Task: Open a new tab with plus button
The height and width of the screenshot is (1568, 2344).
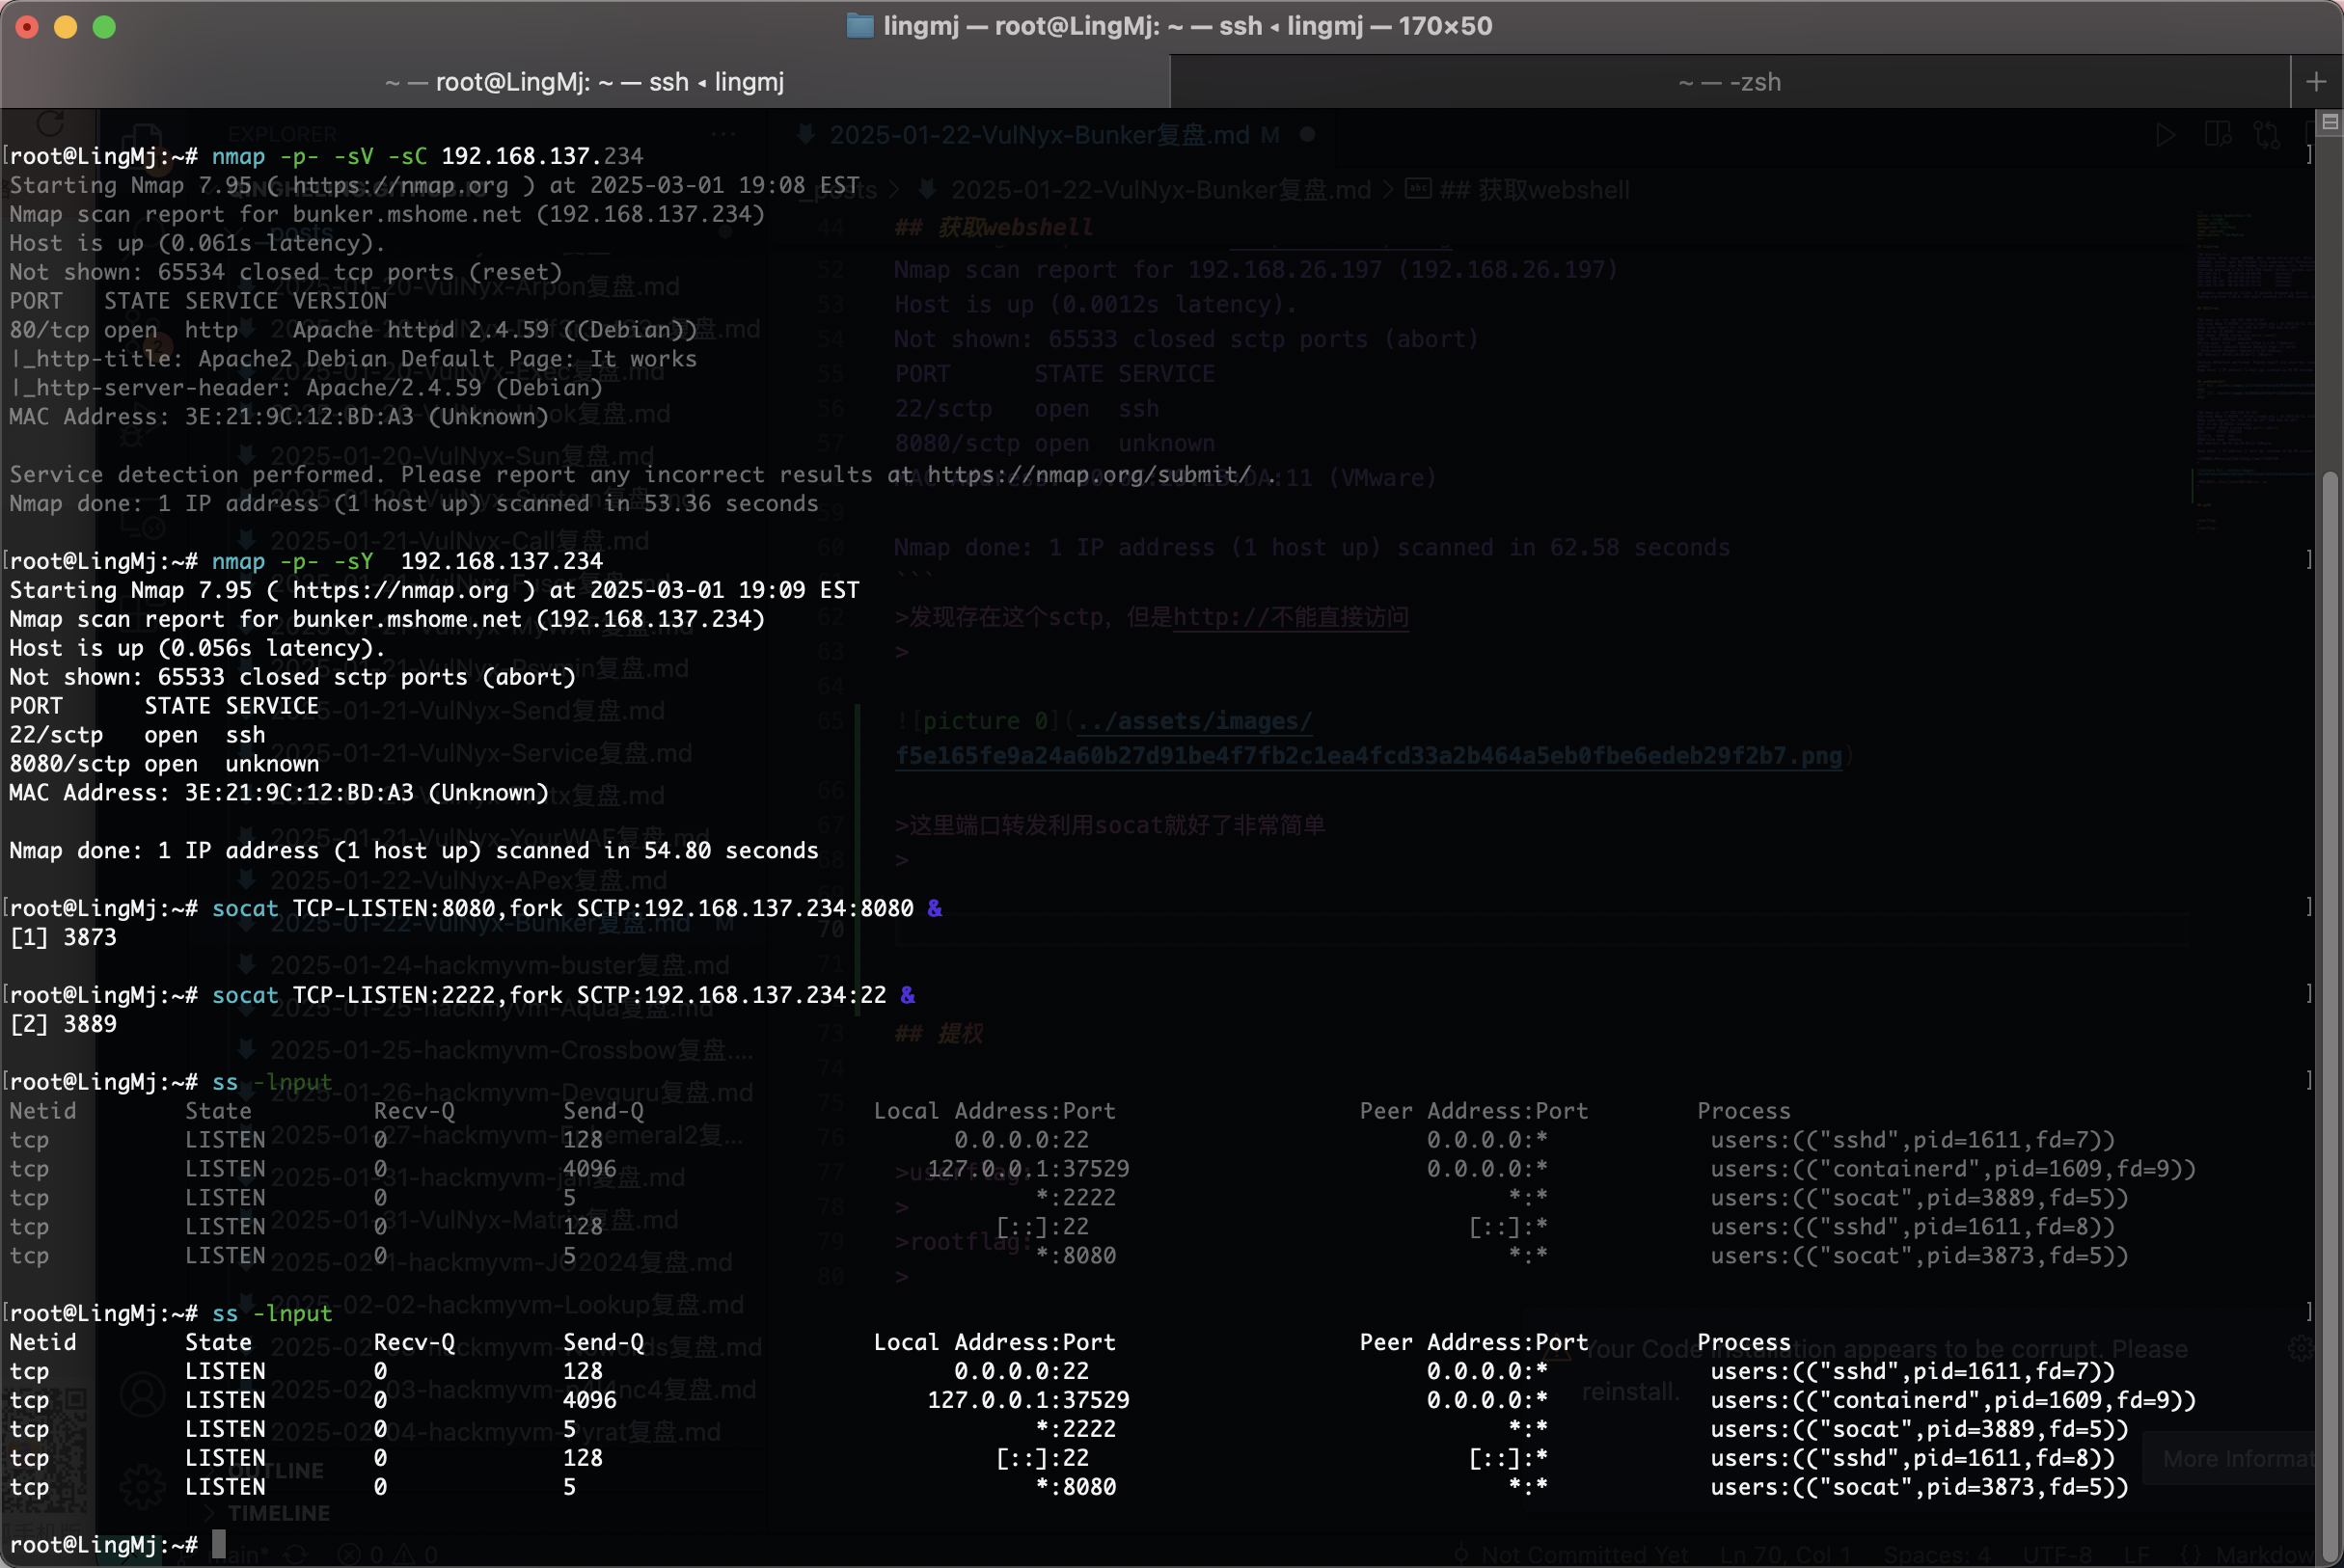Action: [x=2316, y=82]
